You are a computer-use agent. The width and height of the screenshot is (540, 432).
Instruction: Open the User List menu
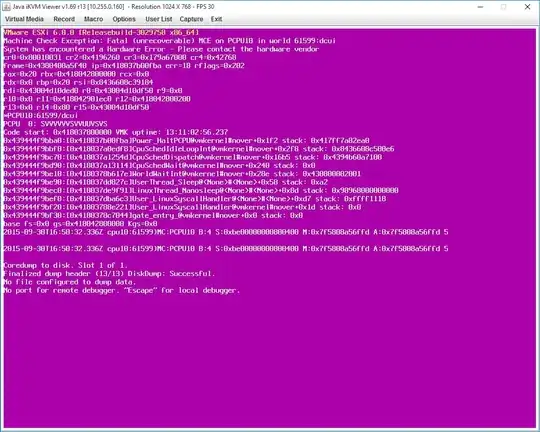(x=158, y=19)
